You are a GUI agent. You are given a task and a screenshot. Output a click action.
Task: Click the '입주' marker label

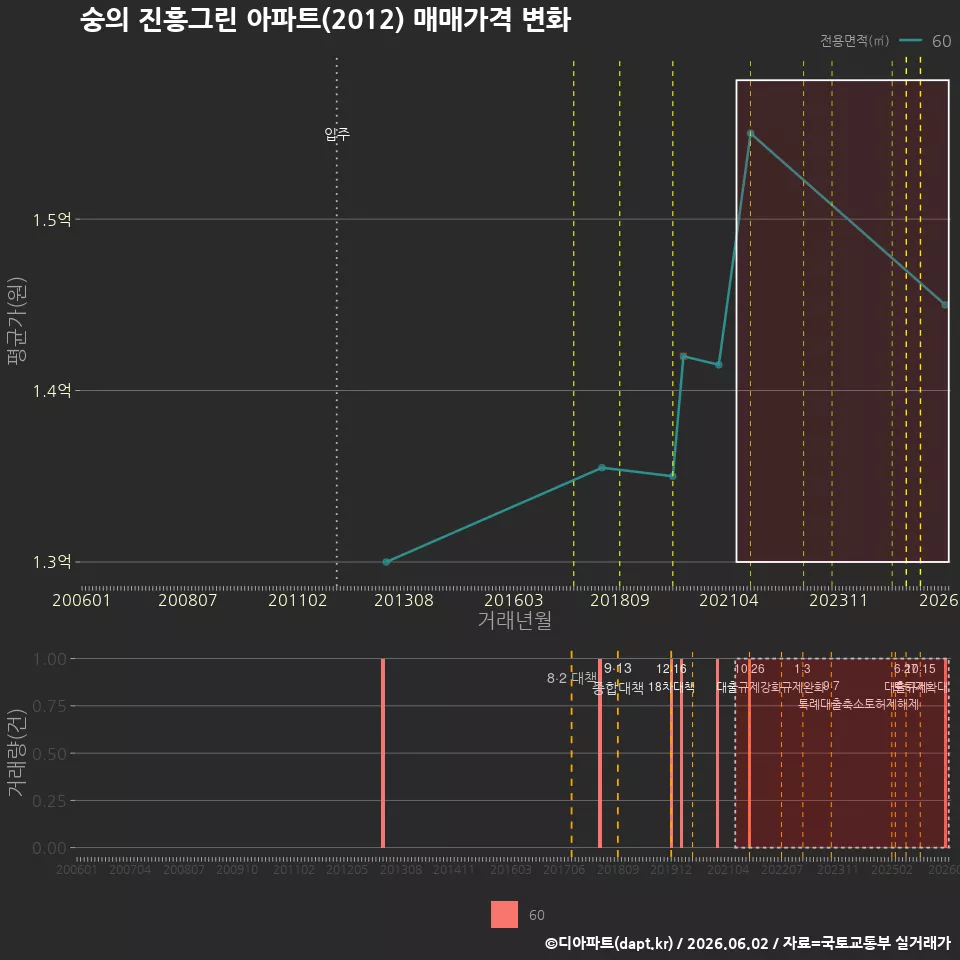[337, 133]
